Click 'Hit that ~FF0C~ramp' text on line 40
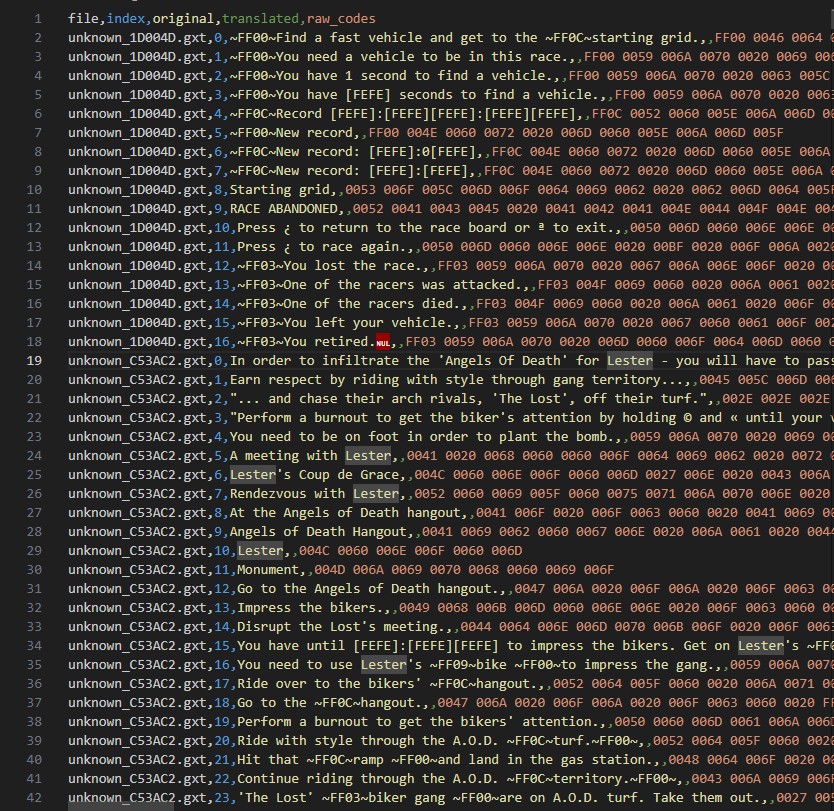834x811 pixels. coord(311,759)
